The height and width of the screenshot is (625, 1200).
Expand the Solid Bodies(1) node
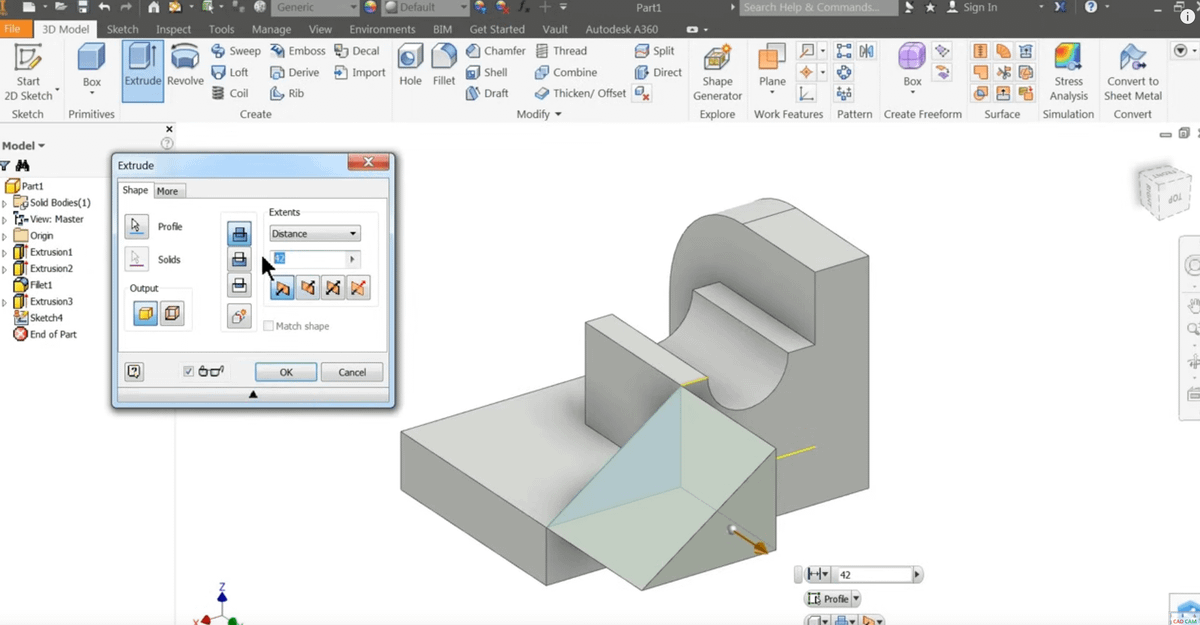5,203
